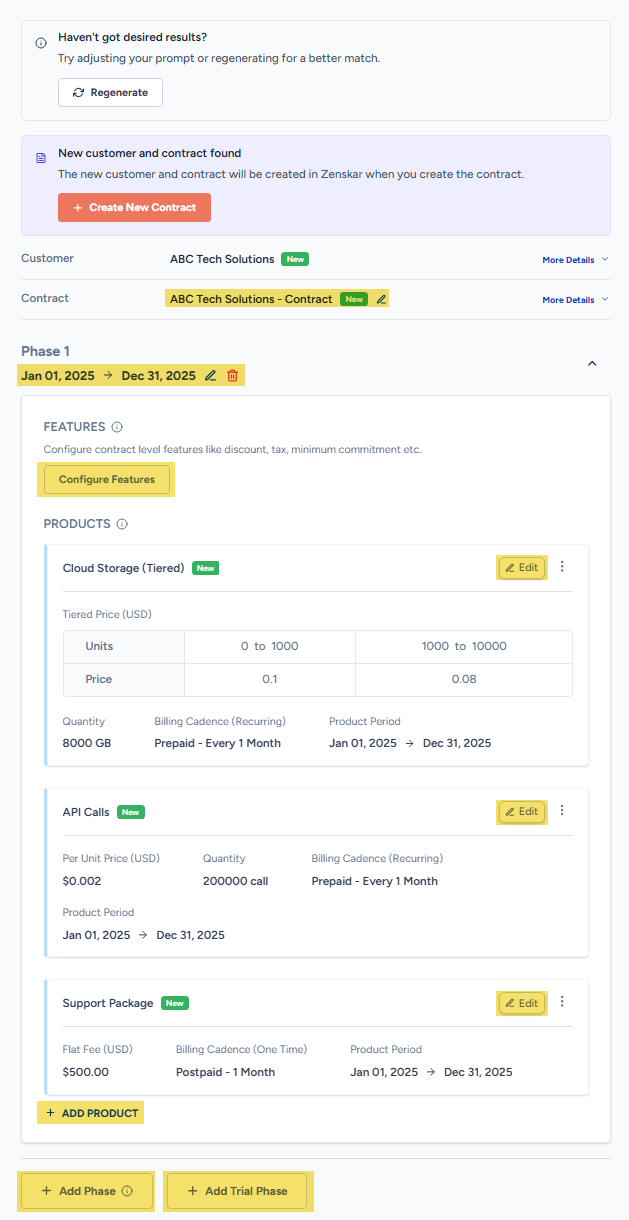Collapse the Phase 1 section chevron
629x1220 pixels.
(x=592, y=364)
